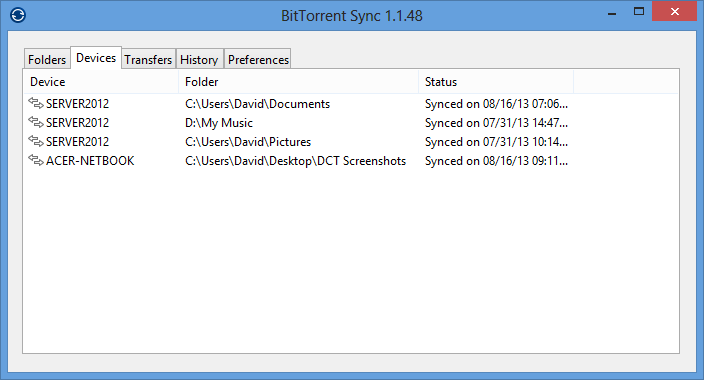Select the Devices tab
The height and width of the screenshot is (380, 704).
click(96, 58)
